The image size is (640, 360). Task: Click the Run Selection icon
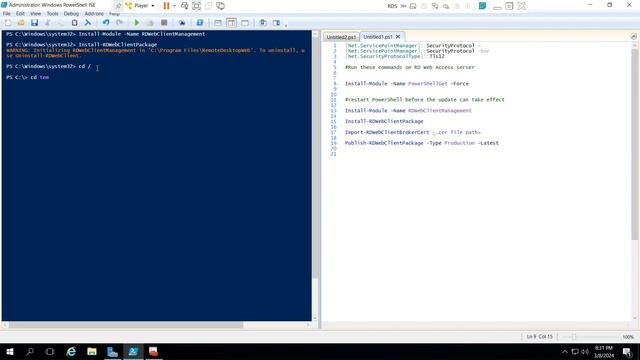tap(150, 23)
